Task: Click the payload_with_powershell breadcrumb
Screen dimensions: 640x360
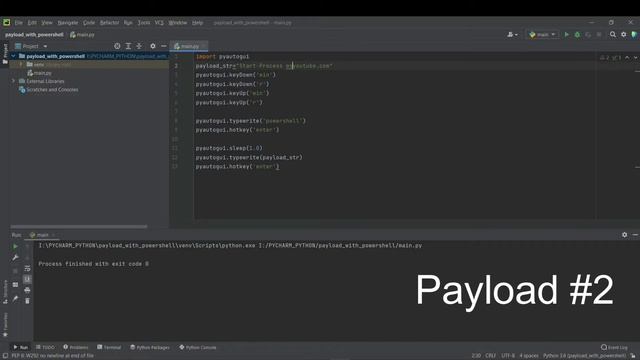Action: click(x=34, y=35)
